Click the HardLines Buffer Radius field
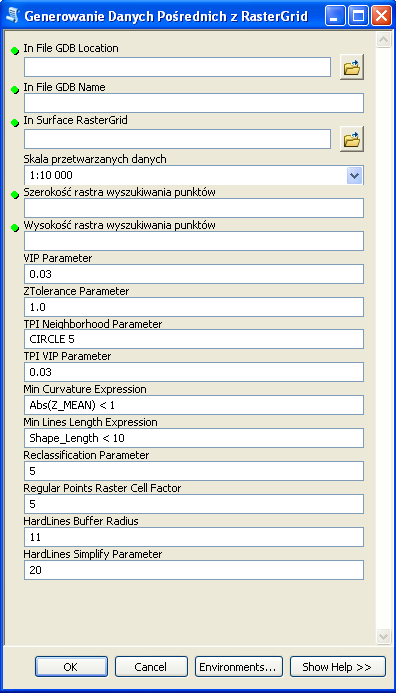Viewport: 396px width, 693px height. pyautogui.click(x=194, y=537)
